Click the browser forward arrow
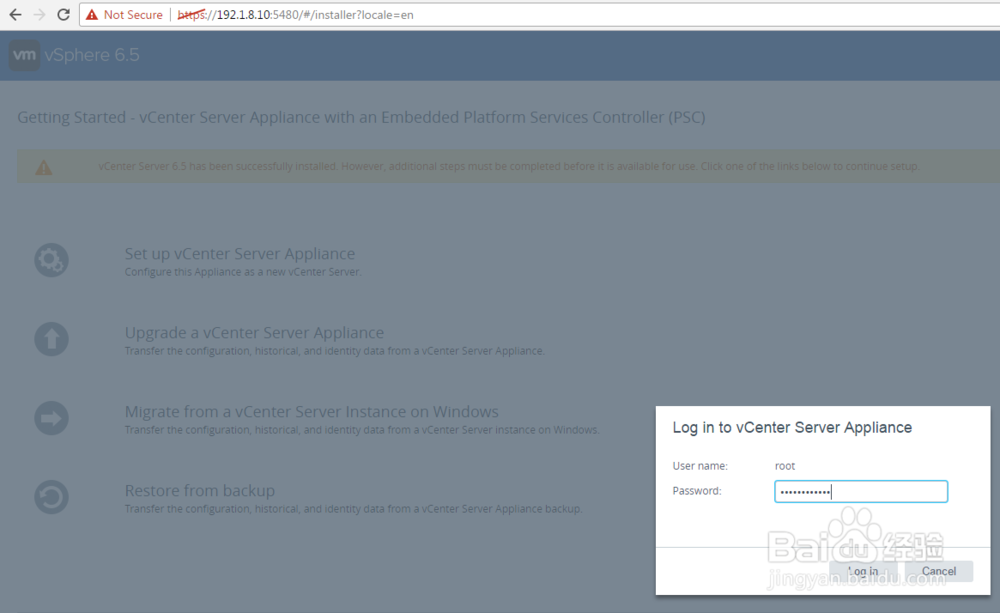Image resolution: width=1000 pixels, height=613 pixels. (x=40, y=15)
